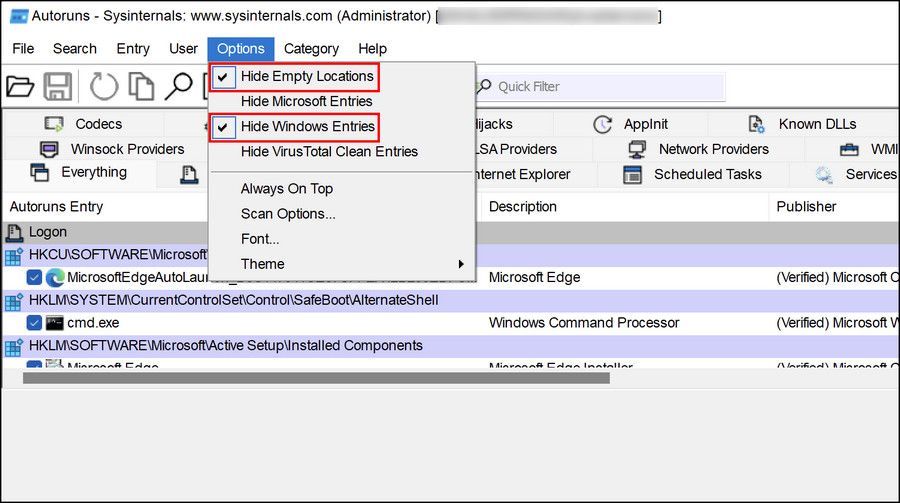
Task: Click the registry icon beside HKCU\SOFTWARE\Microsoft
Action: (x=14, y=256)
